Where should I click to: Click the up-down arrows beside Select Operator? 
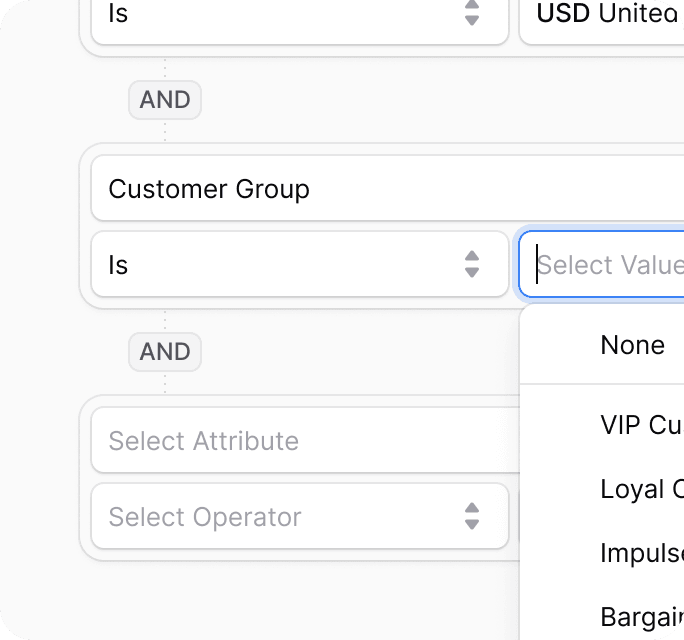click(x=472, y=517)
